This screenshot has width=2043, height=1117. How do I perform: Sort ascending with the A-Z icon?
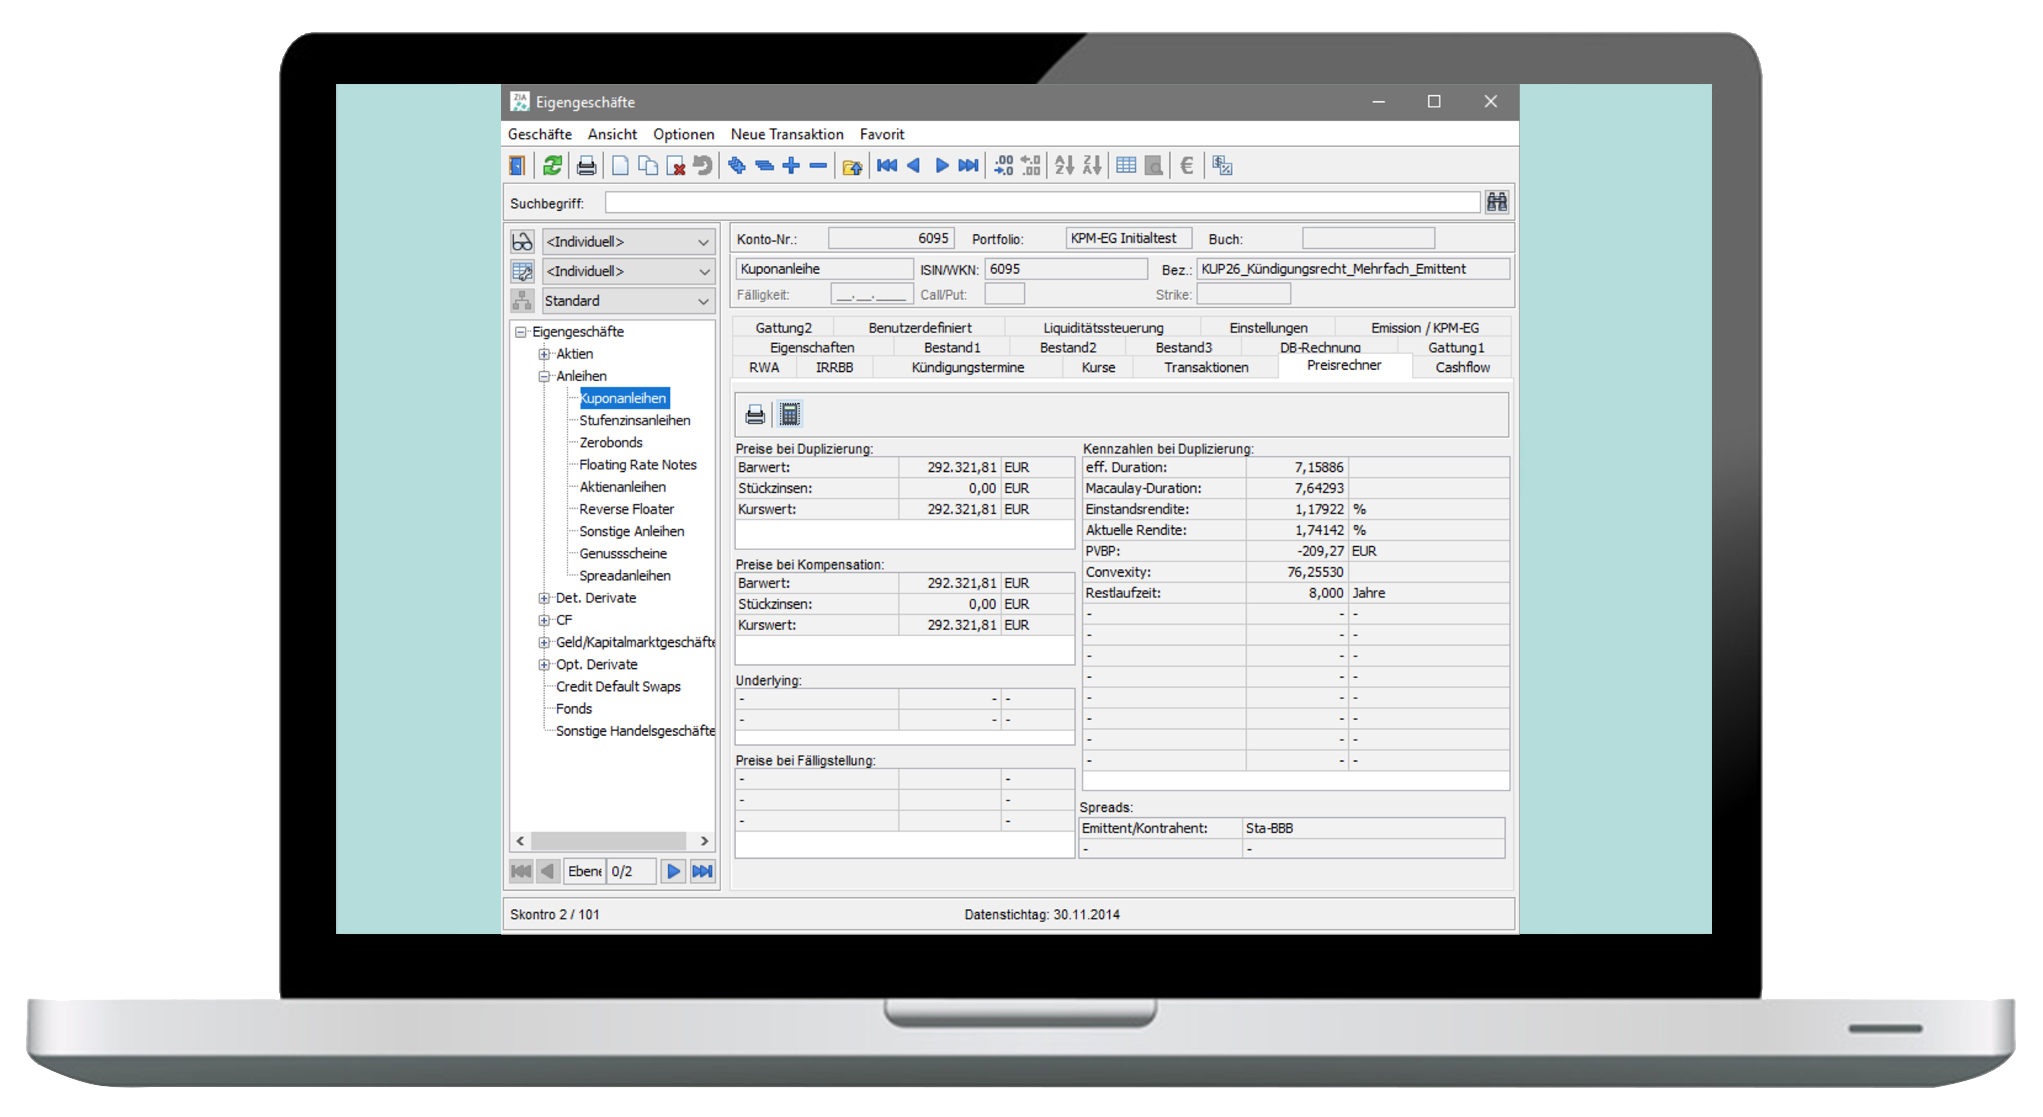tap(1064, 166)
